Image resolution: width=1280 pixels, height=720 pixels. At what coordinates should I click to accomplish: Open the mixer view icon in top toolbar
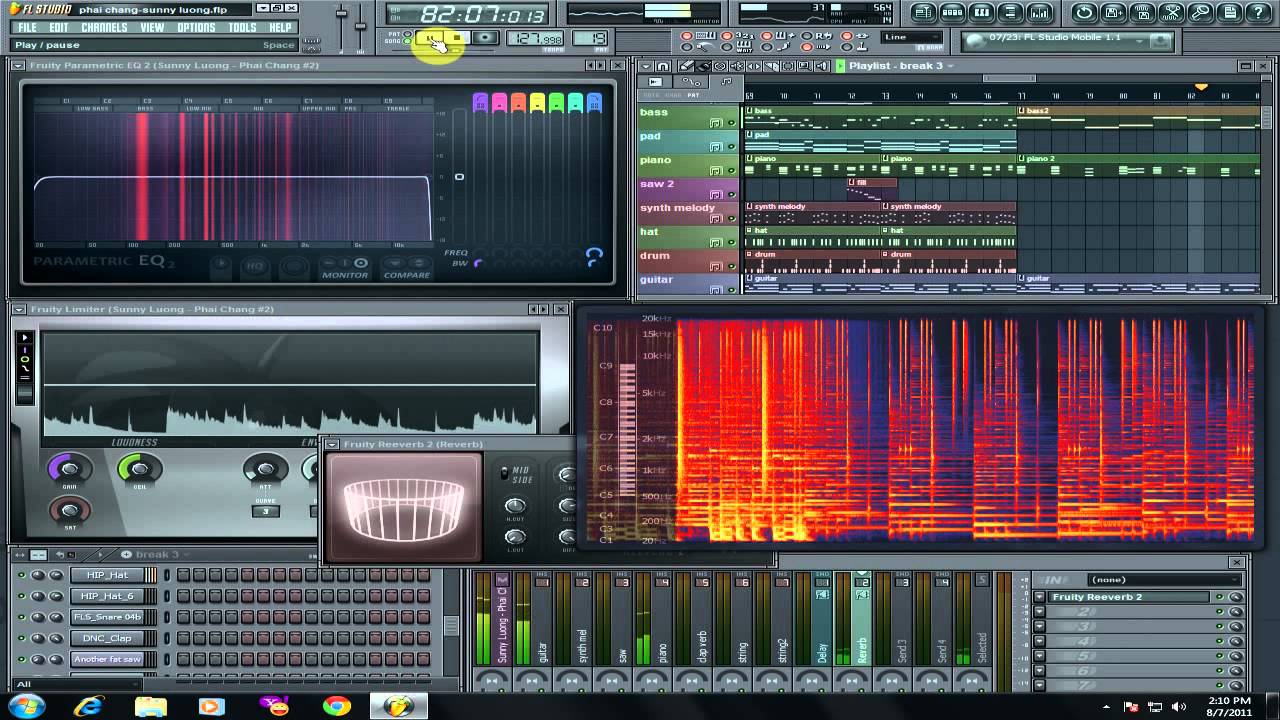tap(1040, 13)
